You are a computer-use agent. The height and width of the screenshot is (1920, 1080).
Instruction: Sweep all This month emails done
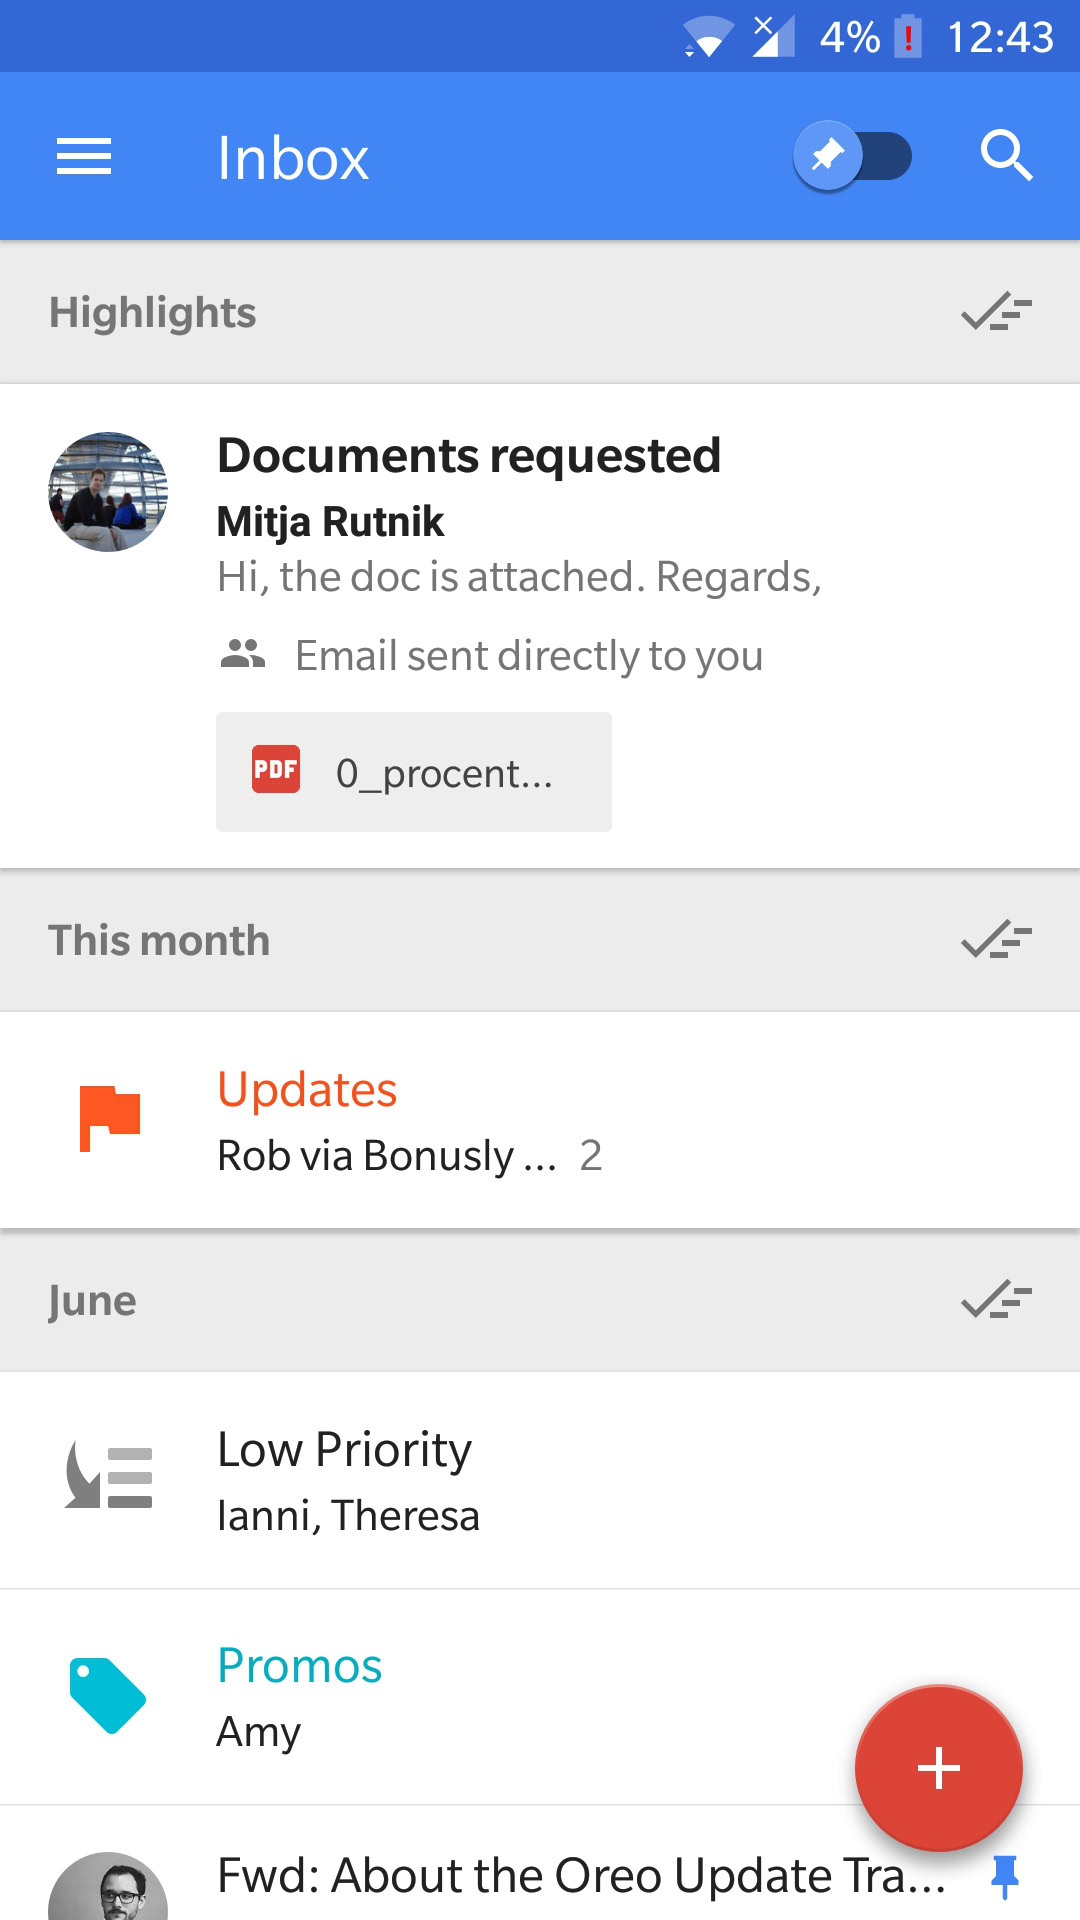coord(996,941)
